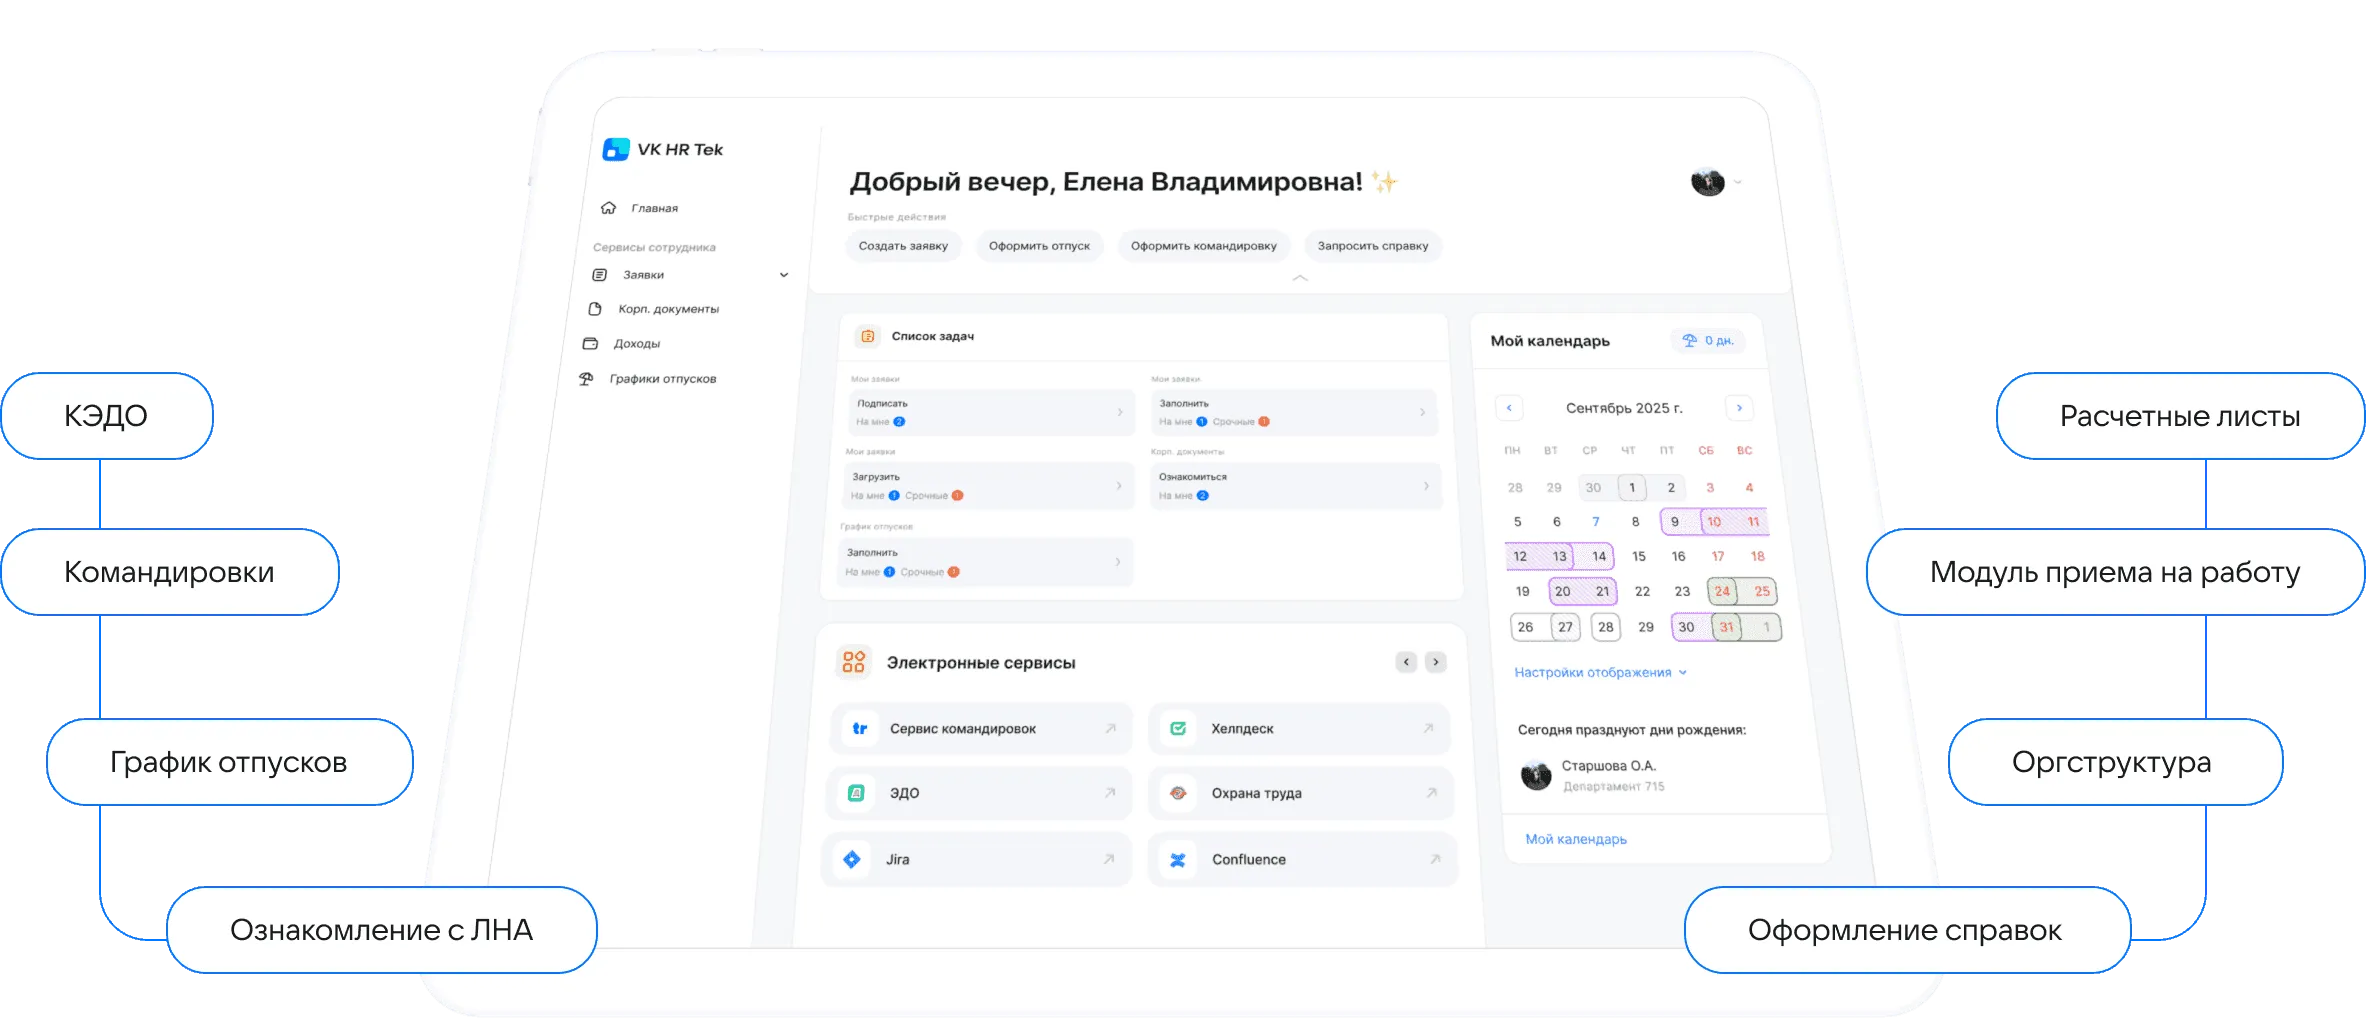Click the Список задач header icon
Image resolution: width=2366 pixels, height=1018 pixels.
pos(868,337)
